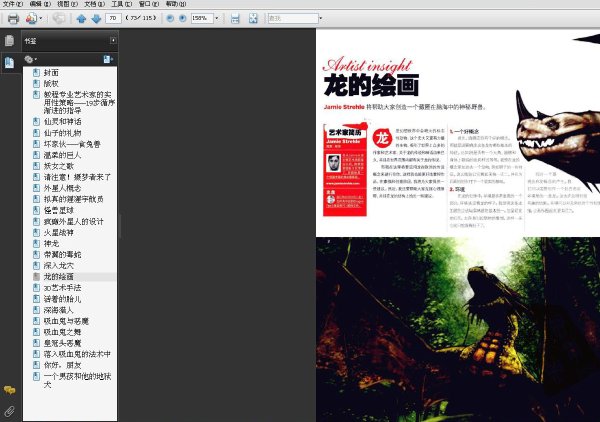This screenshot has width=600, height=422.
Task: Go to next page with down arrow
Action: [96, 18]
